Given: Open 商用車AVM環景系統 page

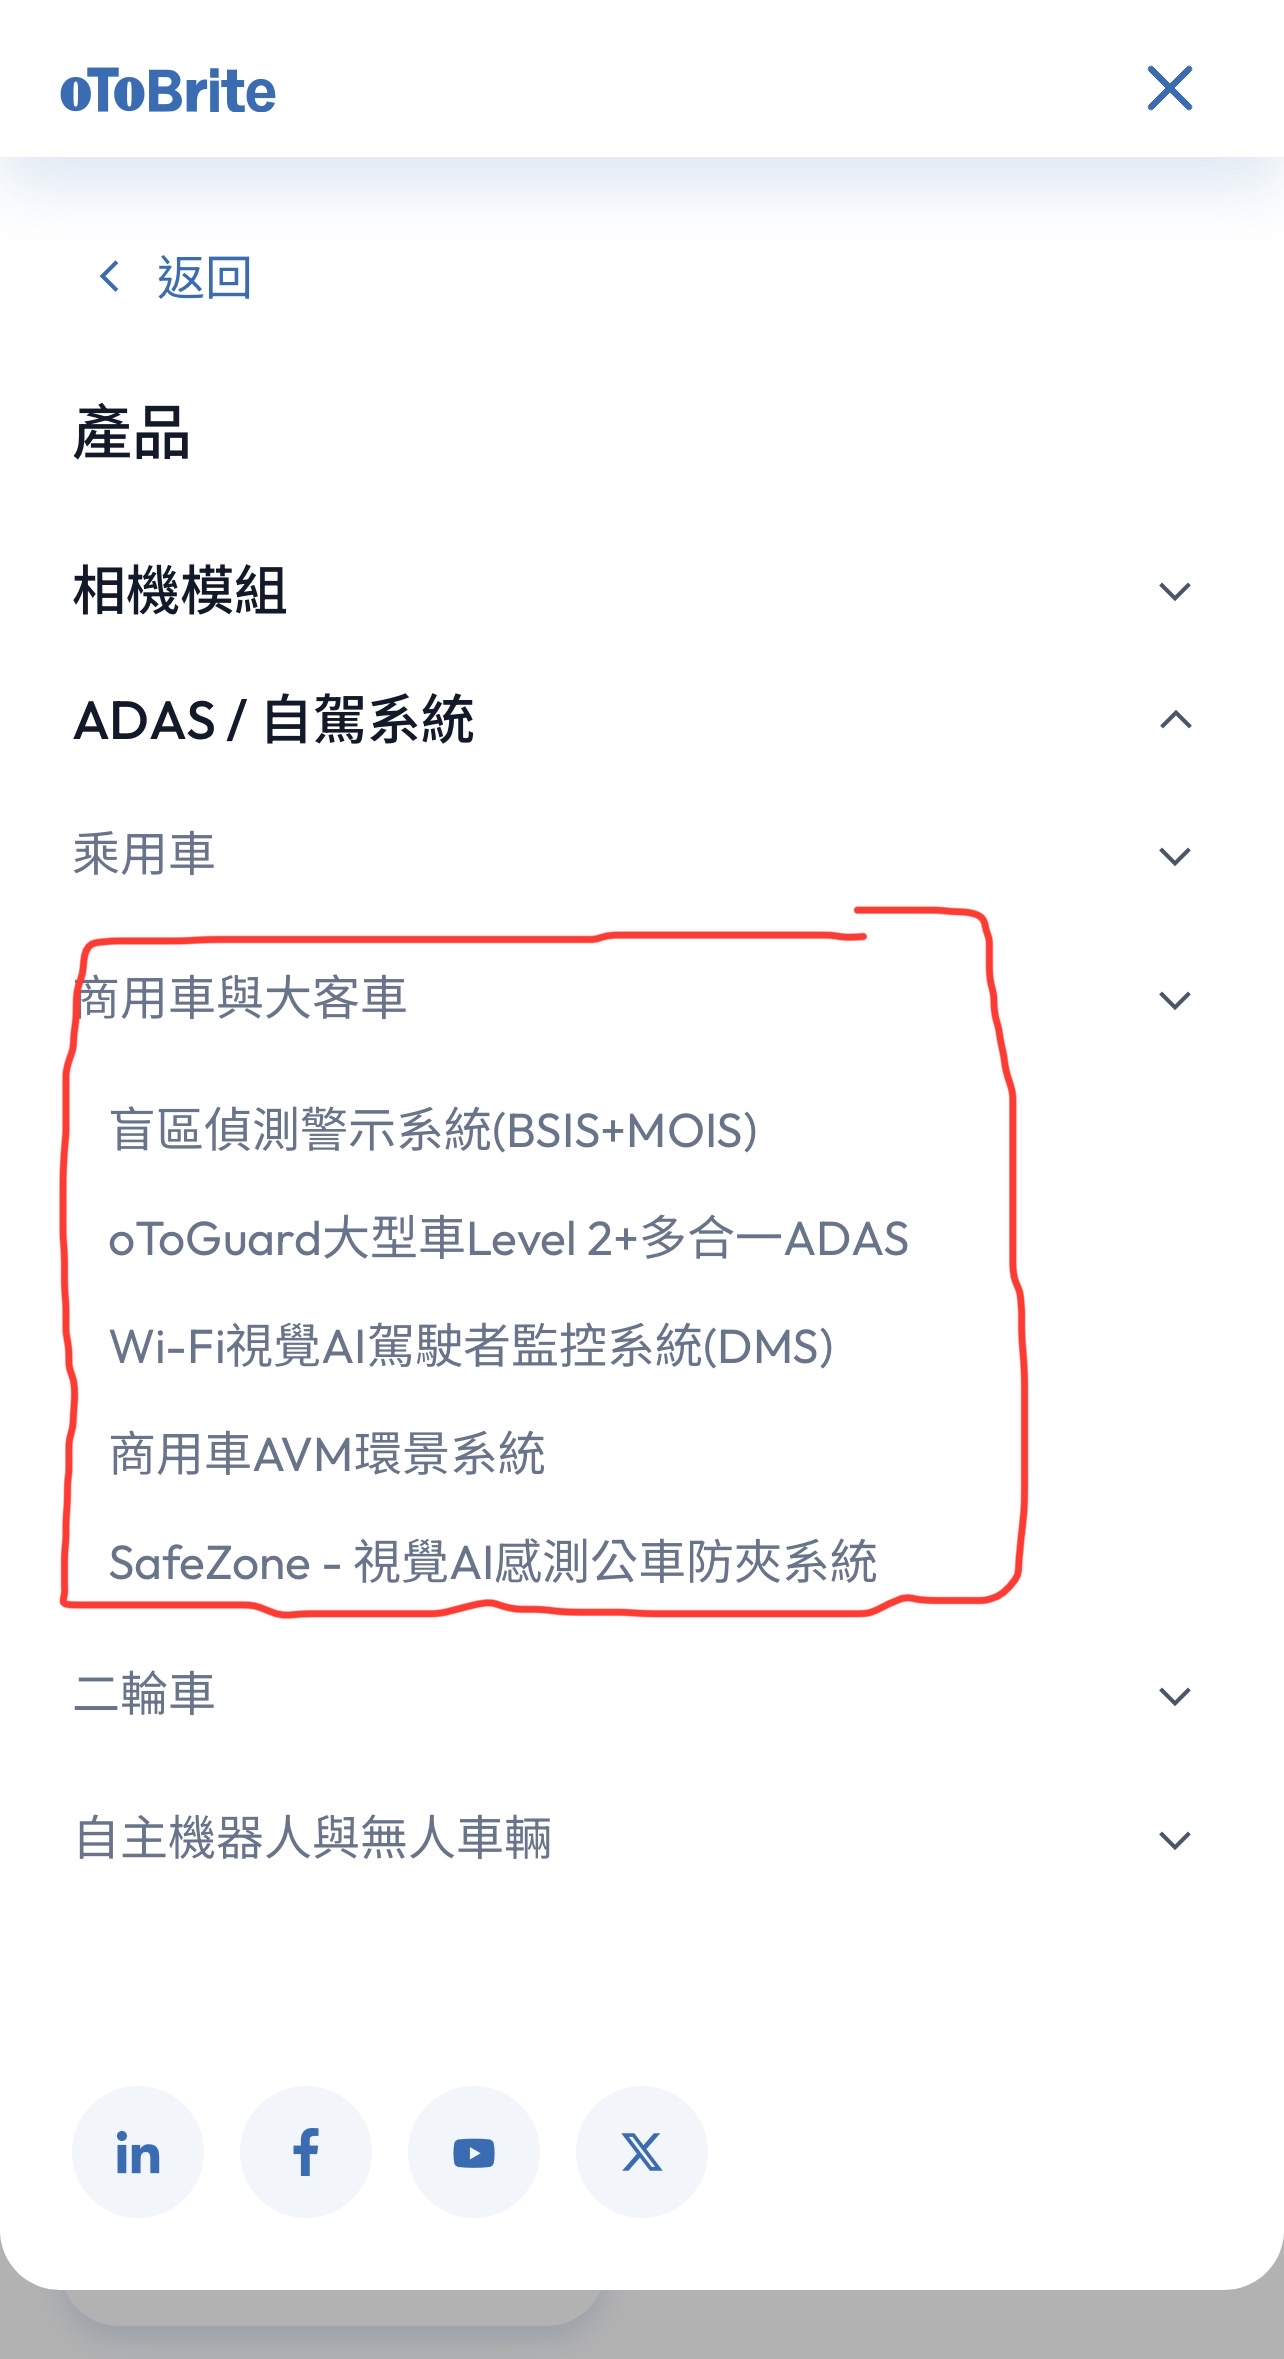Looking at the screenshot, I should pos(327,1454).
